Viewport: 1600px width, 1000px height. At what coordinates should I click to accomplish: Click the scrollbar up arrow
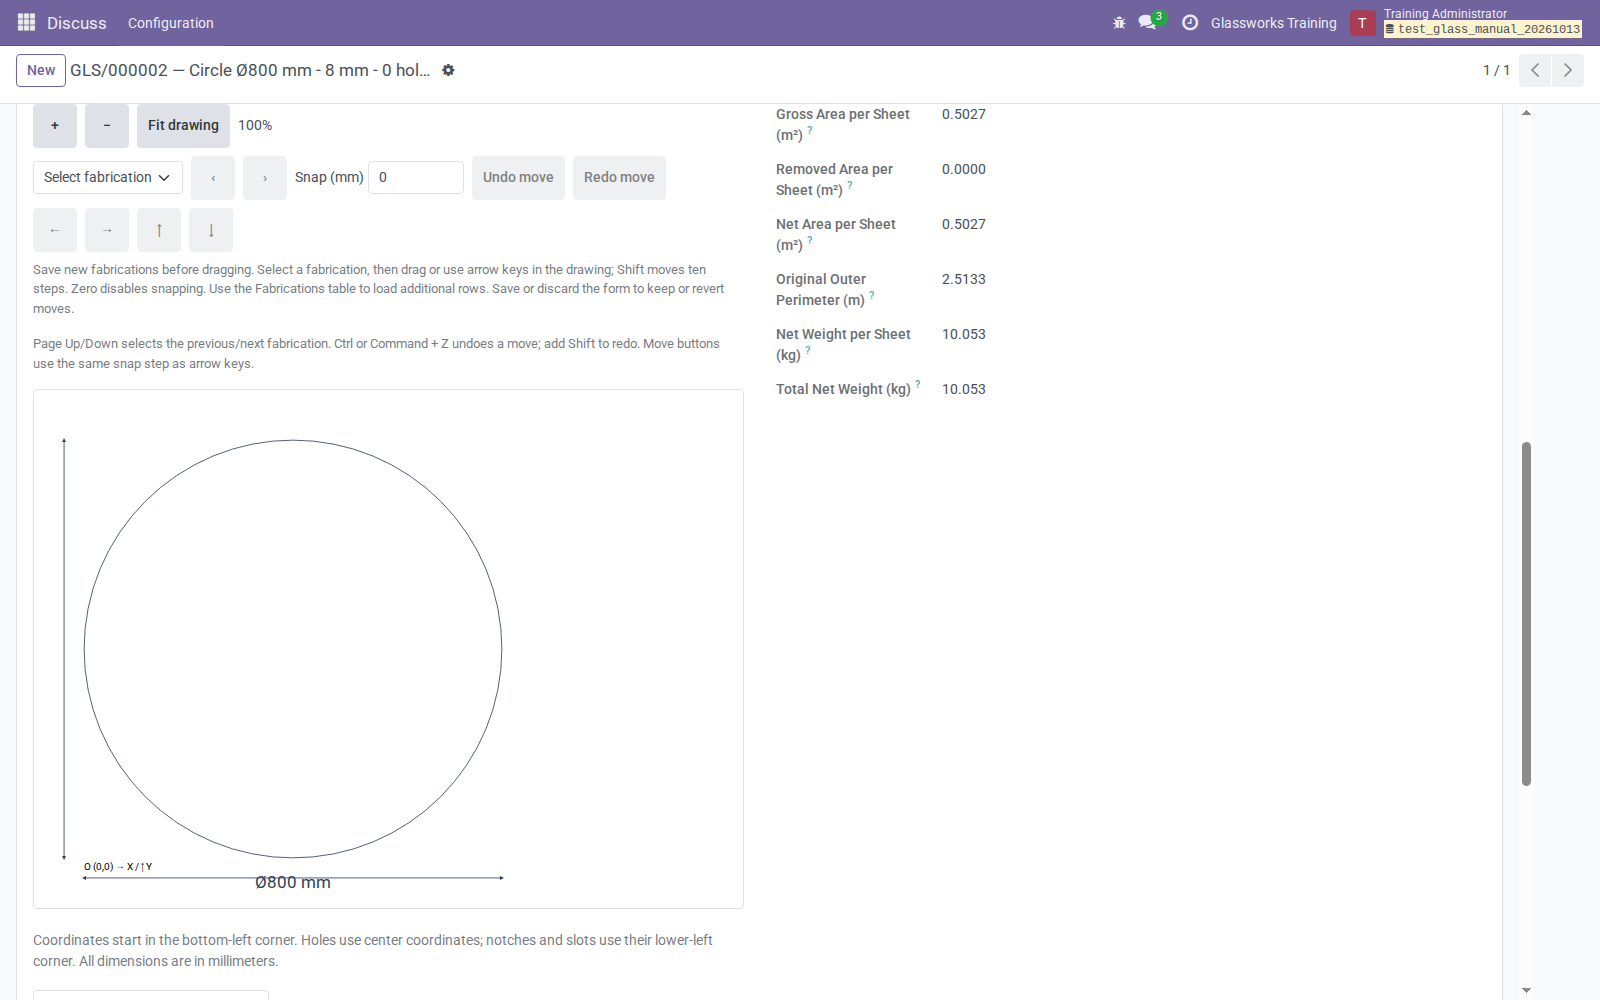[x=1526, y=113]
